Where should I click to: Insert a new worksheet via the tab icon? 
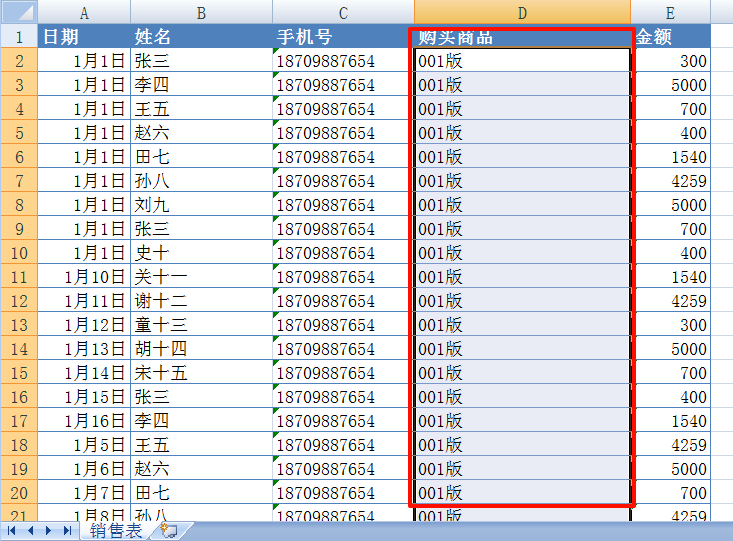(x=169, y=531)
